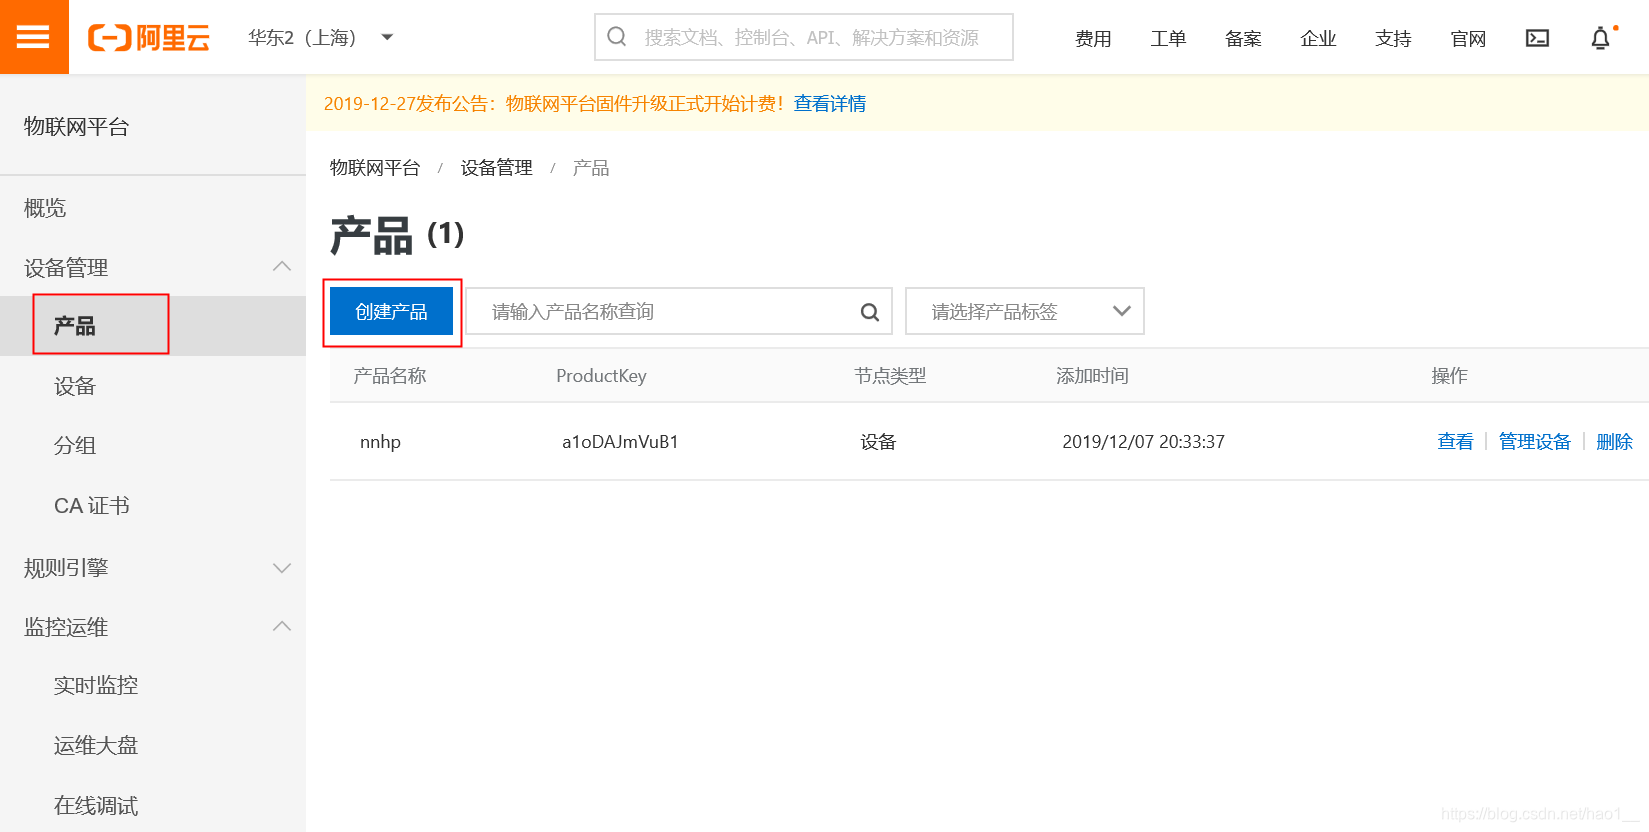Open 支持 in the top menu
The width and height of the screenshot is (1649, 832).
point(1393,38)
